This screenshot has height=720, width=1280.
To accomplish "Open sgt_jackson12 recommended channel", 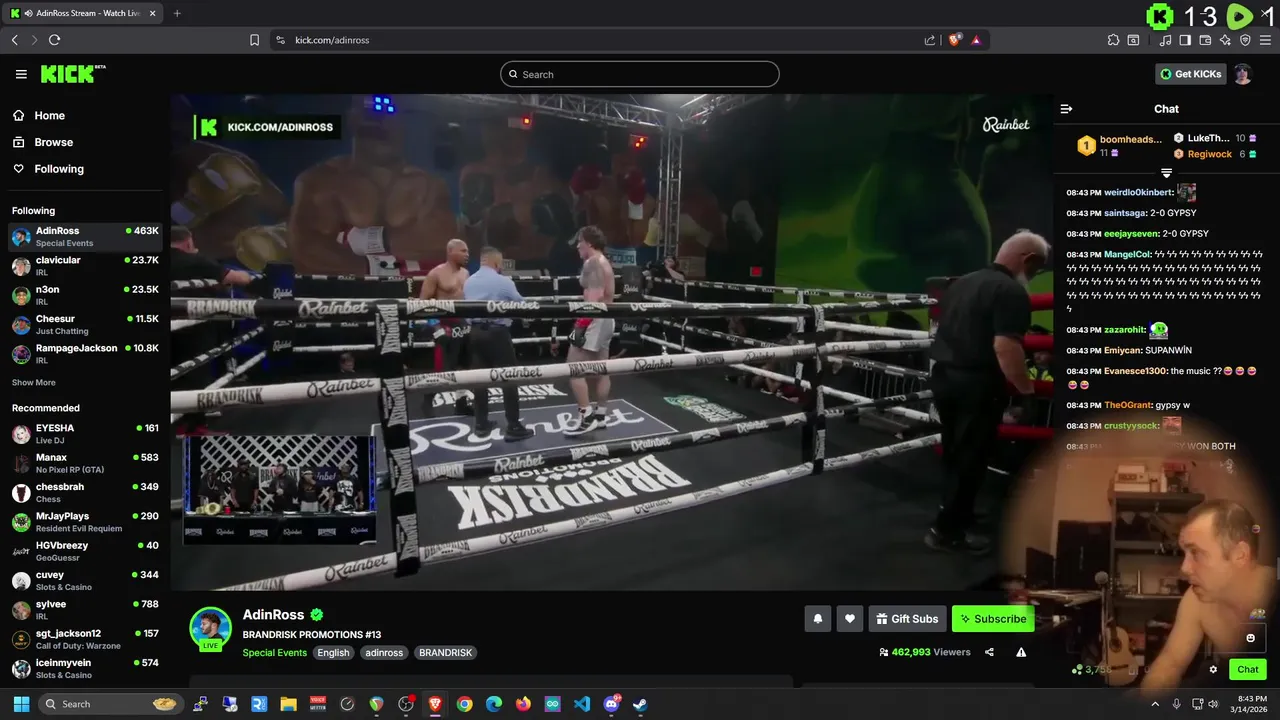I will coord(85,639).
